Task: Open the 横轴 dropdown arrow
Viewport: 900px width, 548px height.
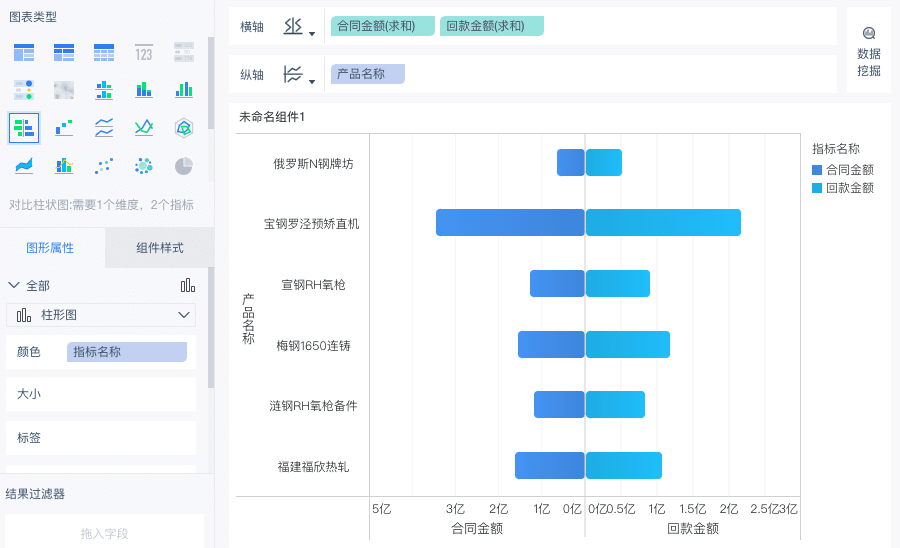Action: [312, 34]
